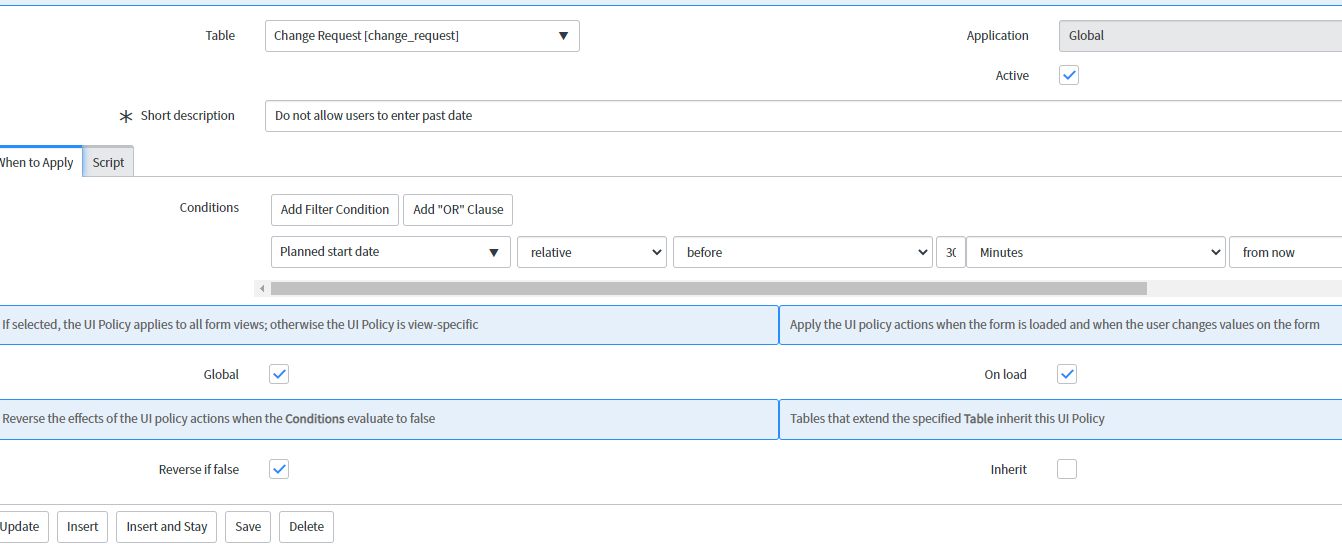
Task: Open the Table dropdown for Change Request
Action: (x=422, y=36)
